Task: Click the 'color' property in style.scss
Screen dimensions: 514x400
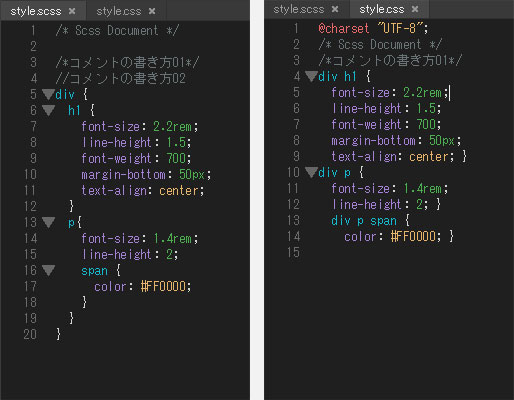Action: click(x=110, y=287)
